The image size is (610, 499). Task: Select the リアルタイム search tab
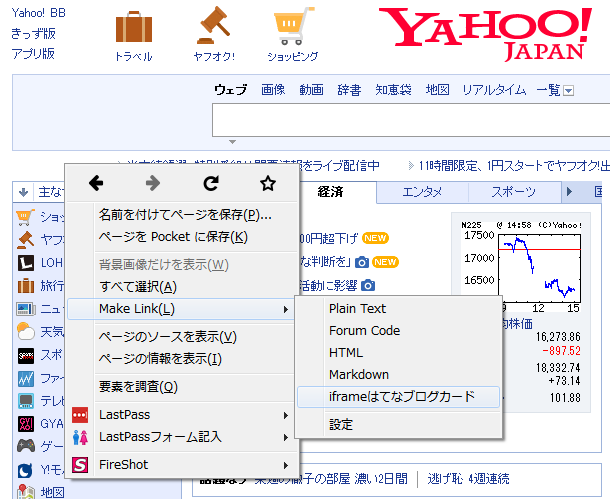click(494, 90)
